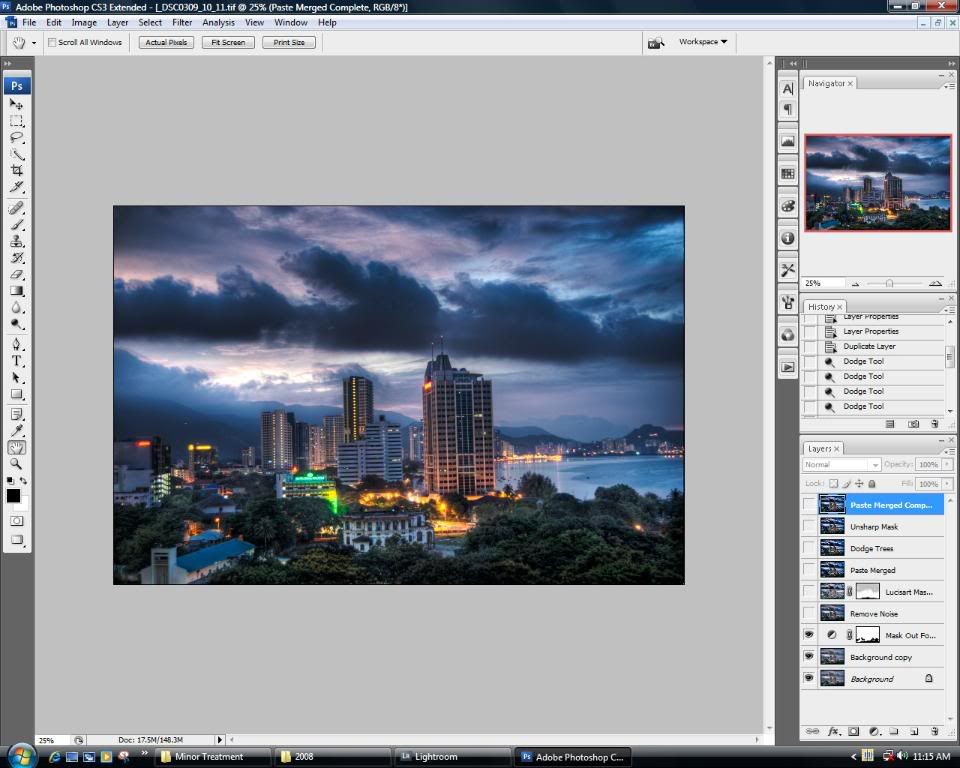Enable Scroll All Windows checkbox
Viewport: 960px width, 768px height.
pyautogui.click(x=53, y=42)
